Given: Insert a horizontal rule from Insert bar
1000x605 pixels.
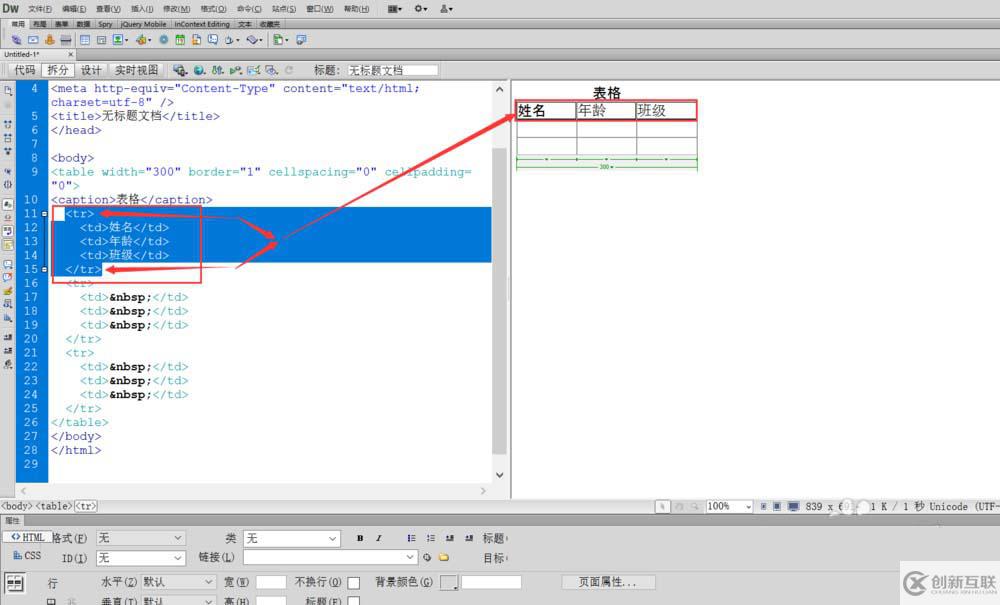Looking at the screenshot, I should click(x=66, y=40).
